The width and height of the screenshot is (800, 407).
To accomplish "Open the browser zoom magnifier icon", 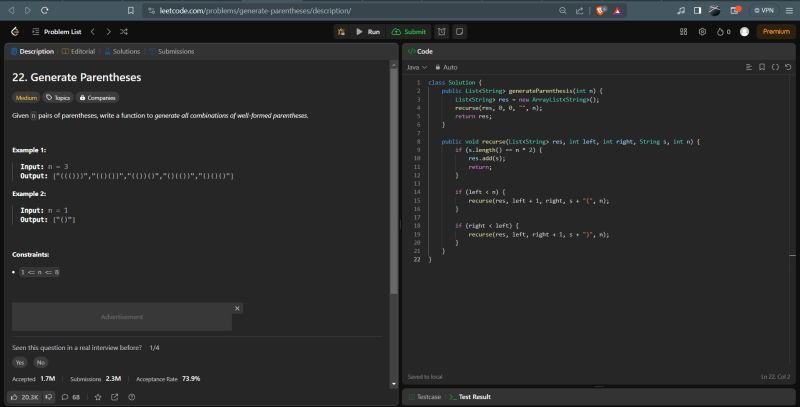I will click(563, 10).
